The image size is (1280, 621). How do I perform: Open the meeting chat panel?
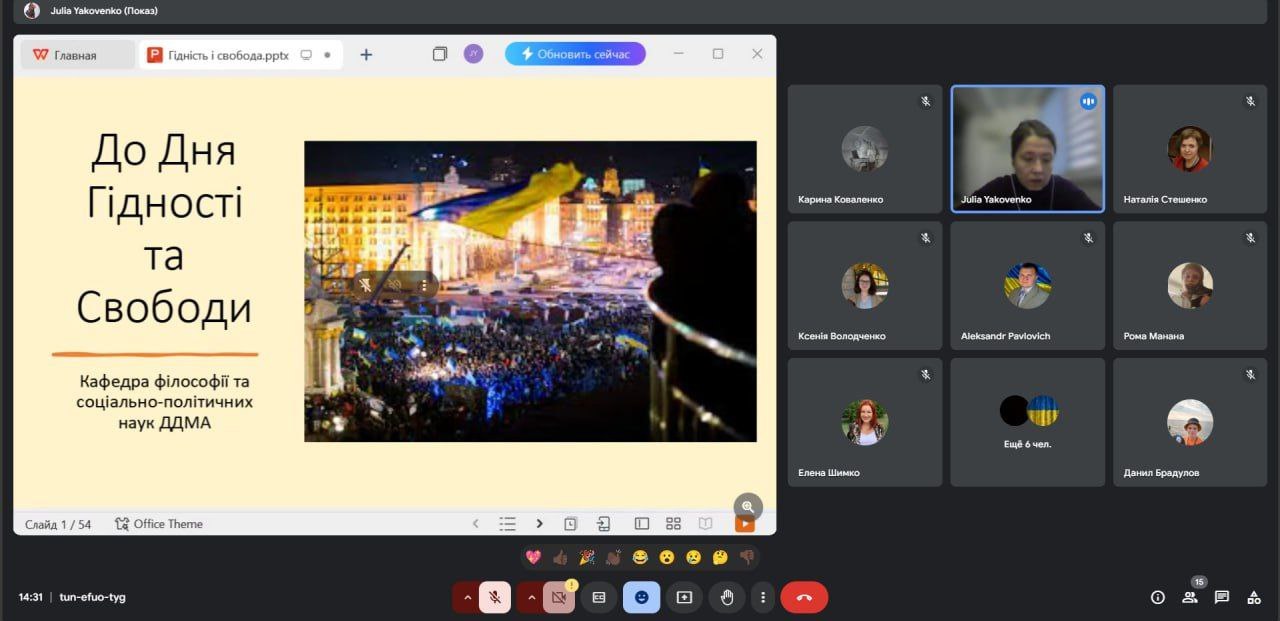point(1221,597)
